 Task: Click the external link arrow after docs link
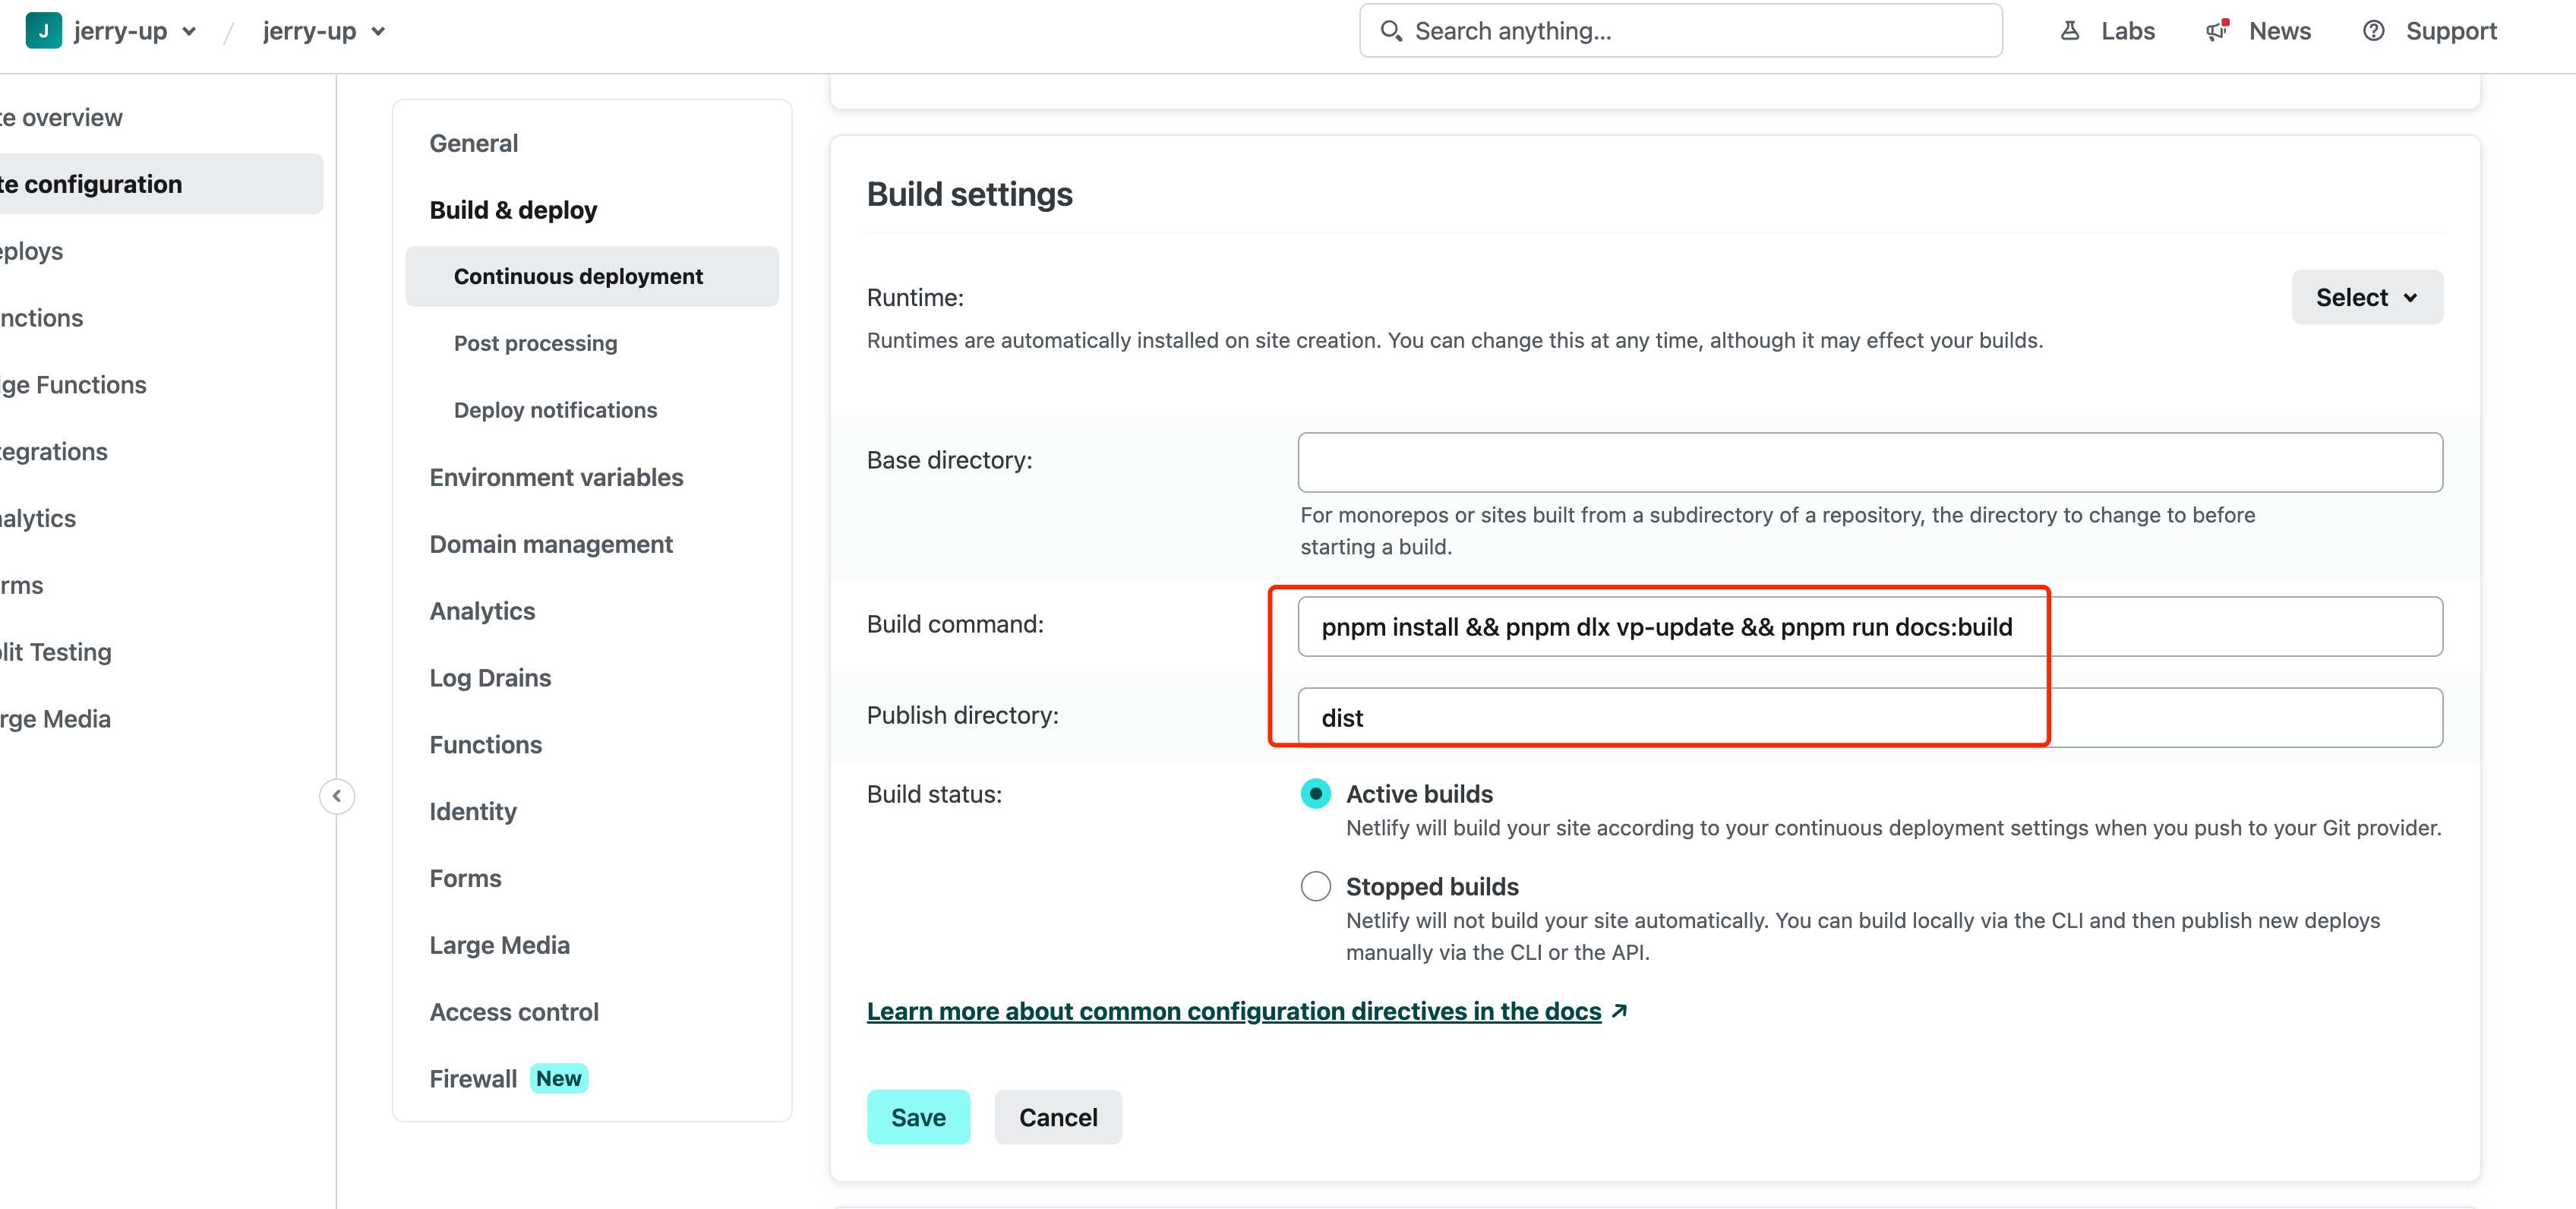1620,1011
